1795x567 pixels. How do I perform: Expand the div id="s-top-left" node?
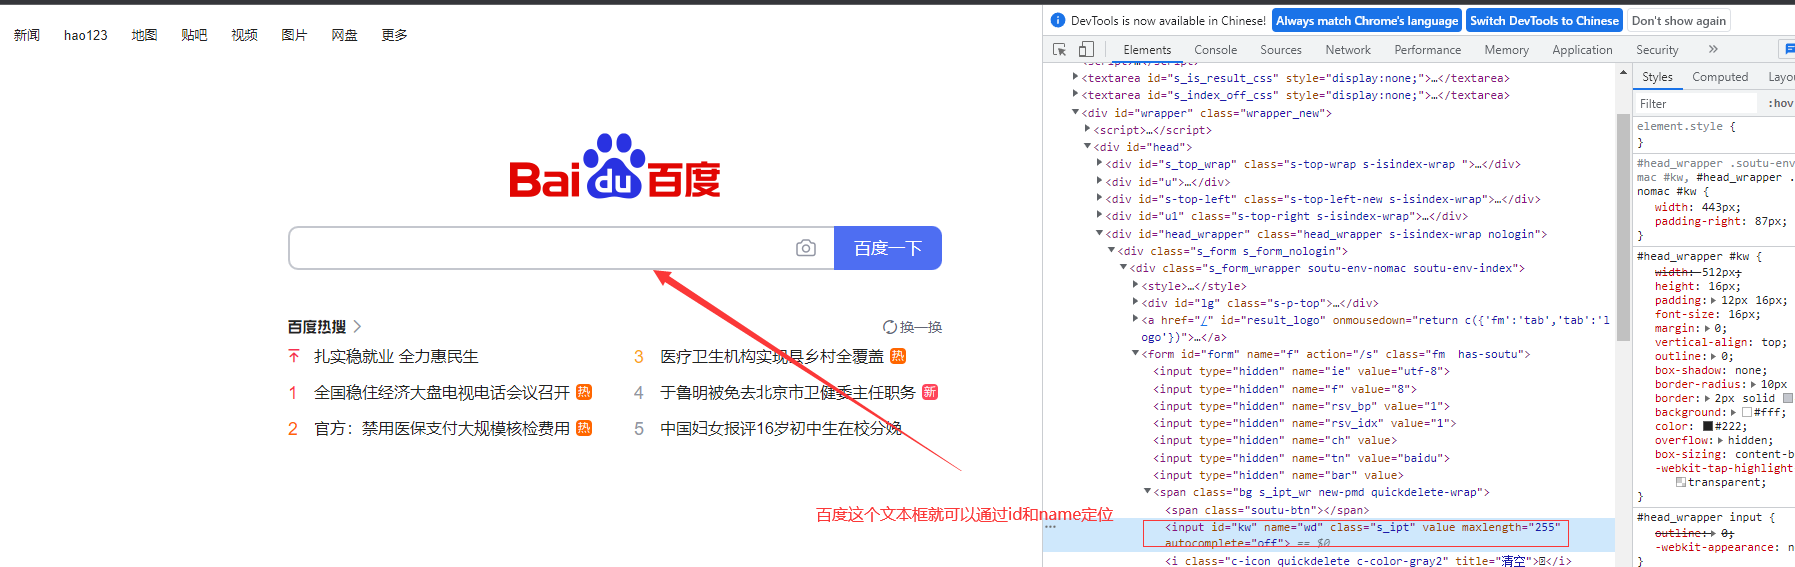click(x=1100, y=198)
